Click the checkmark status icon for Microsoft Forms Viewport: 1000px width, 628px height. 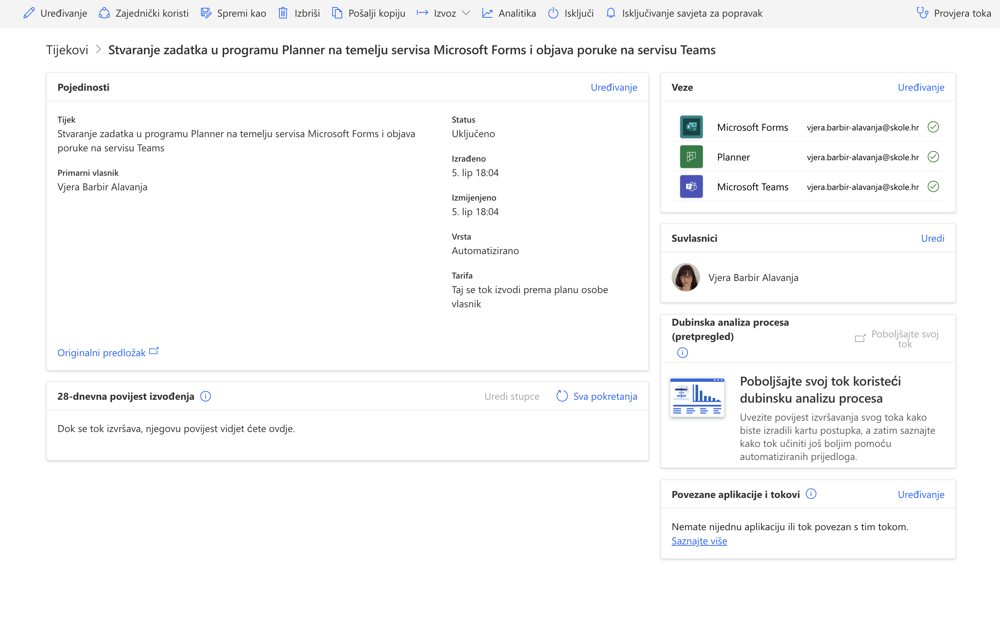tap(933, 127)
